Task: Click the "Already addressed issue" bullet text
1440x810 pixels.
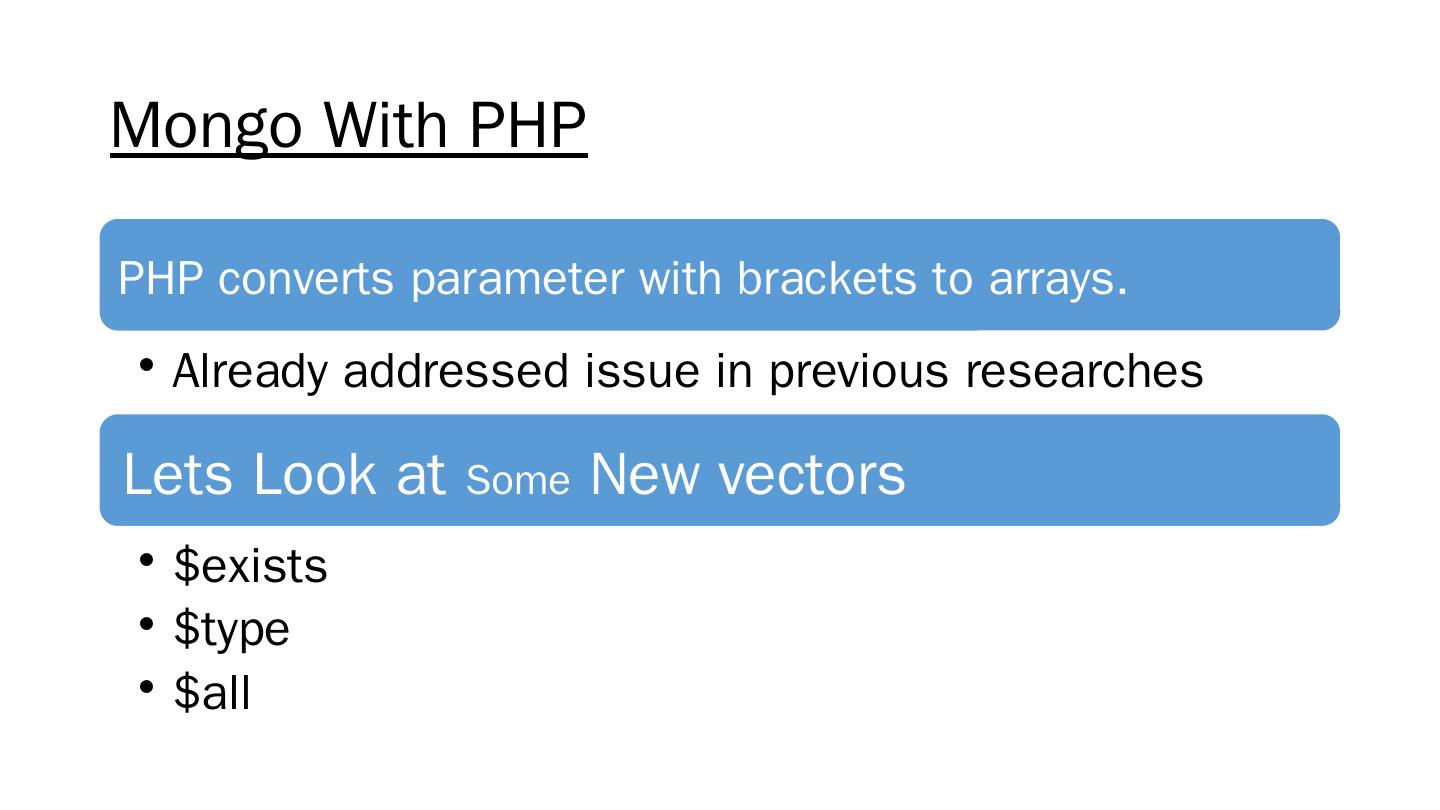Action: pyautogui.click(x=687, y=371)
